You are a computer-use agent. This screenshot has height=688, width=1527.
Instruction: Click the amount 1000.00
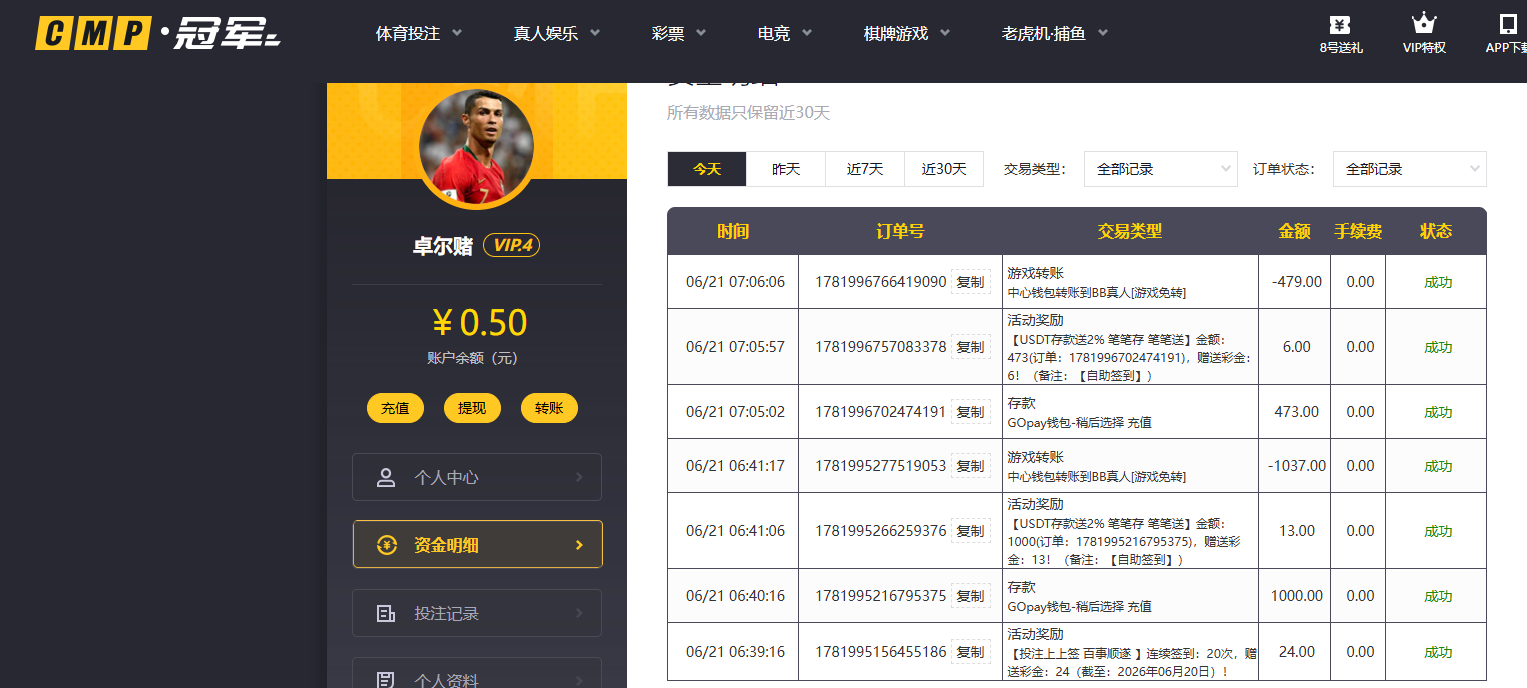[1296, 596]
